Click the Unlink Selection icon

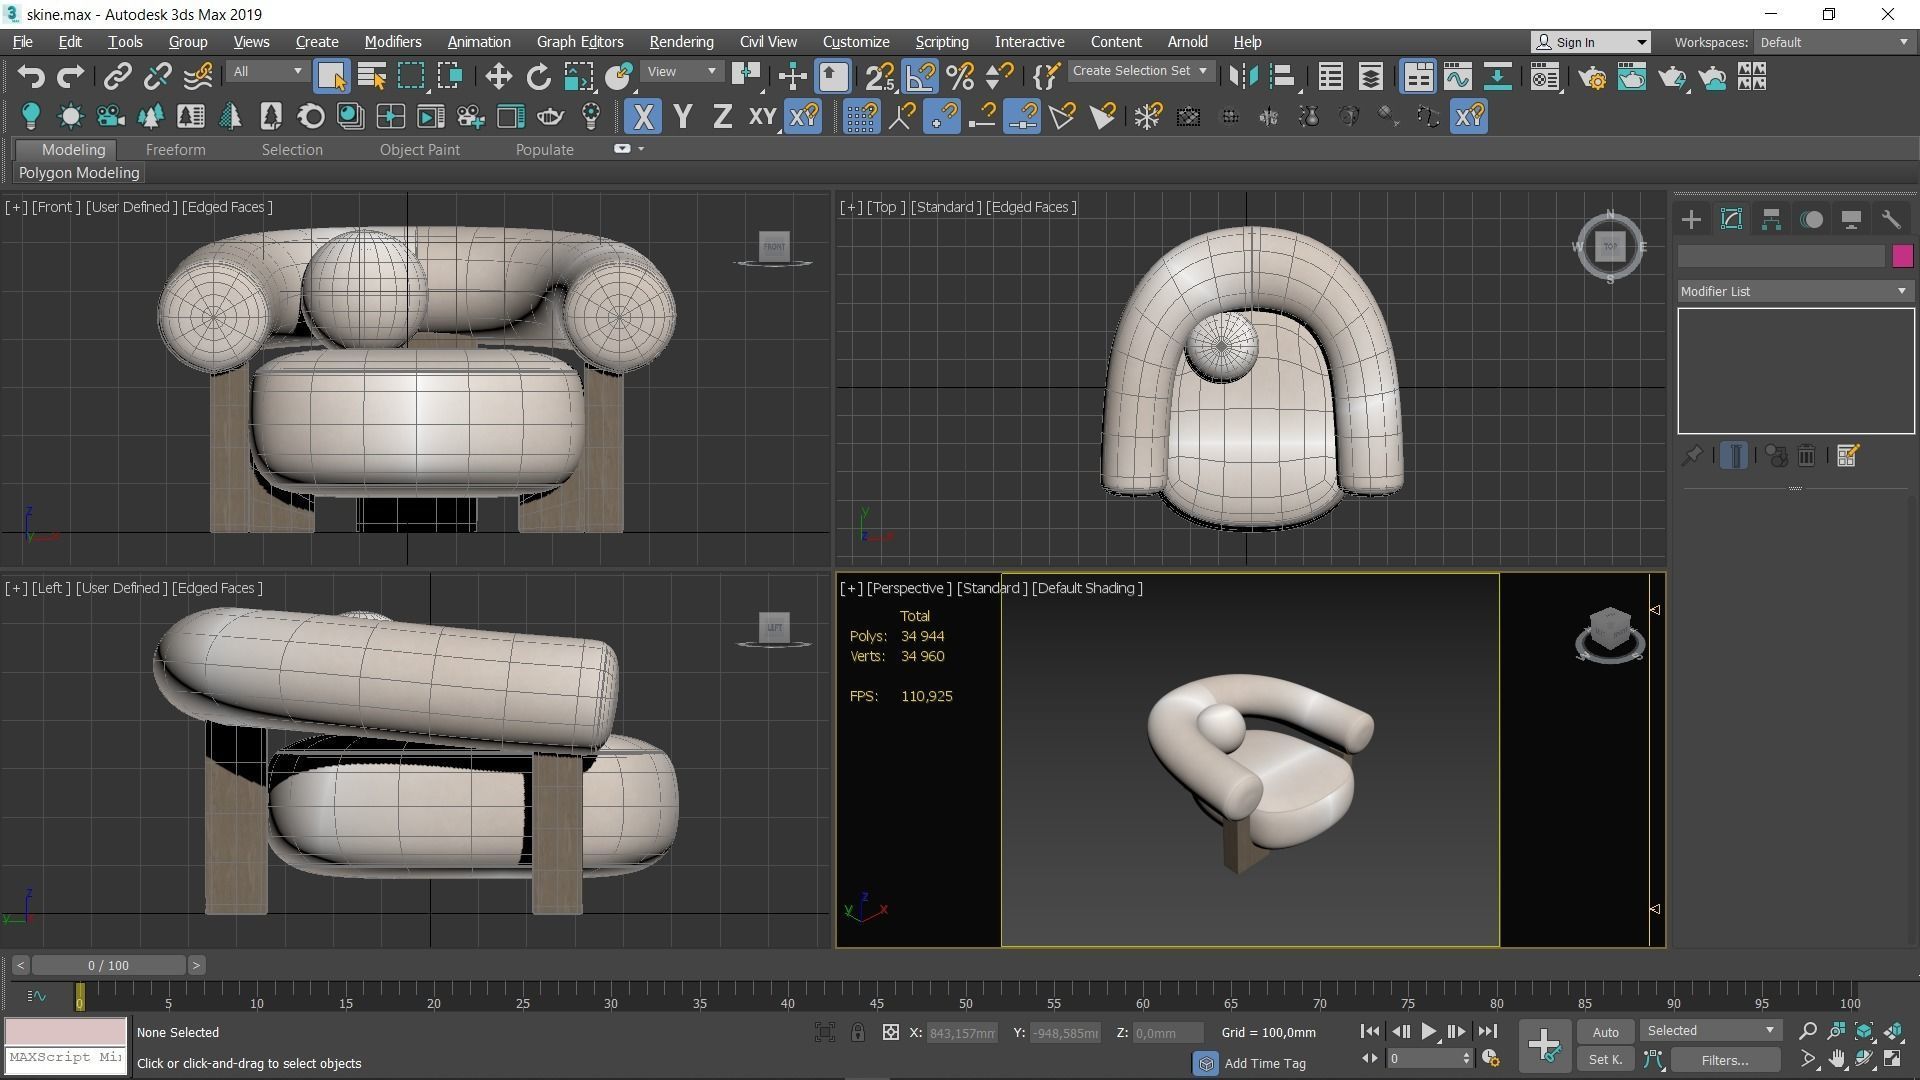point(158,76)
